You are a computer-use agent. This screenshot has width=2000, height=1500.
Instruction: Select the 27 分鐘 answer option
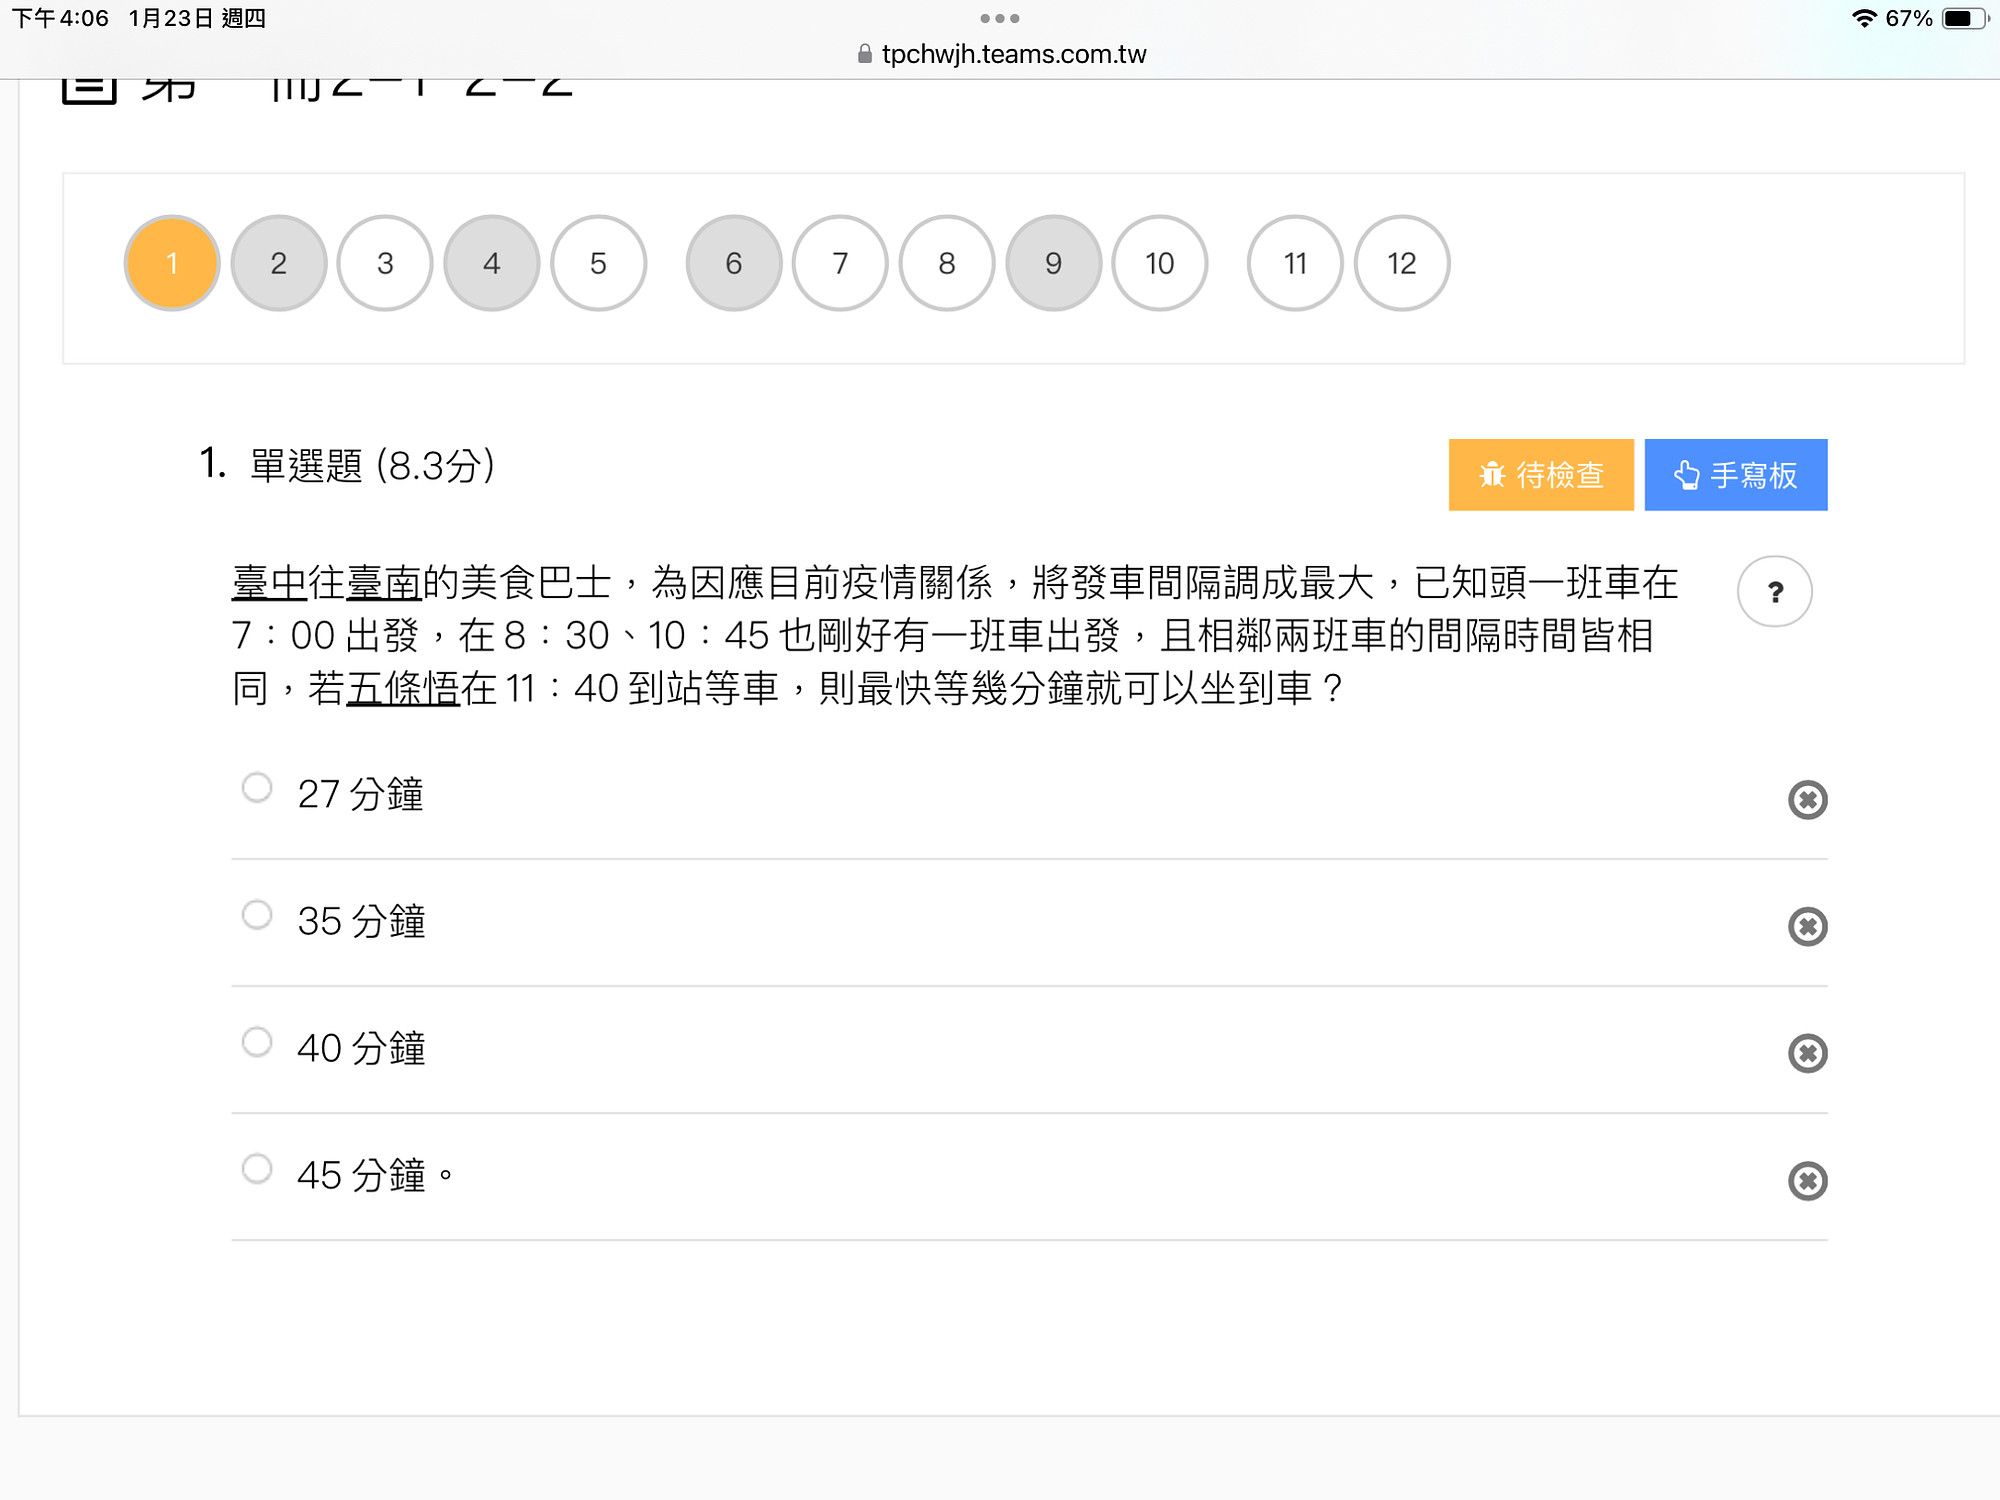coord(257,788)
